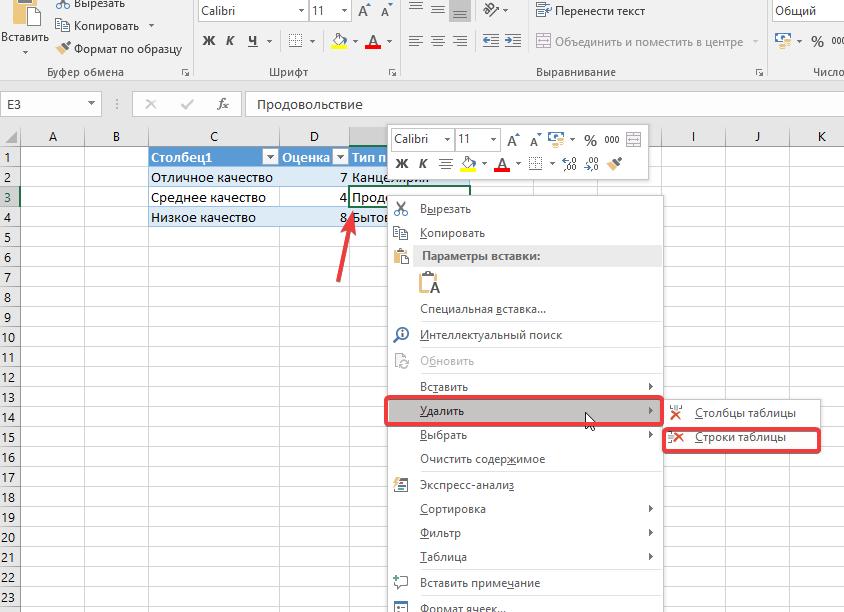Toggle underline Ч in the ribbon

tap(252, 41)
